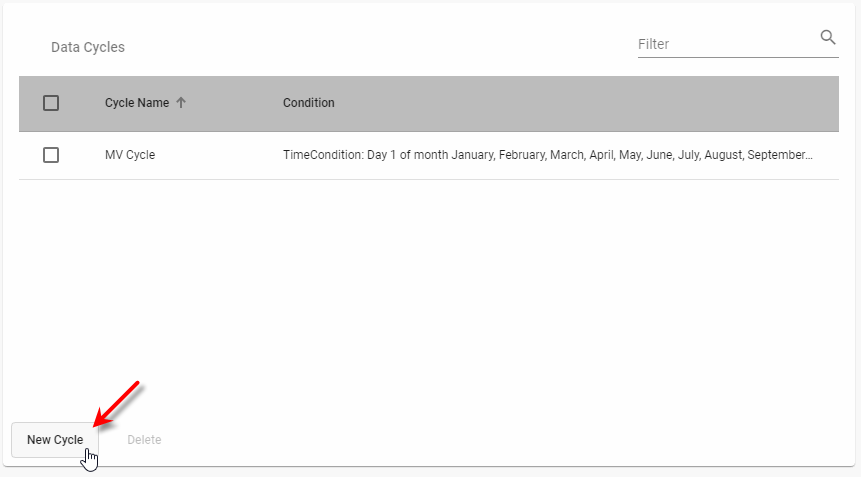Click the Data Cycles panel title
The height and width of the screenshot is (477, 861).
88,47
